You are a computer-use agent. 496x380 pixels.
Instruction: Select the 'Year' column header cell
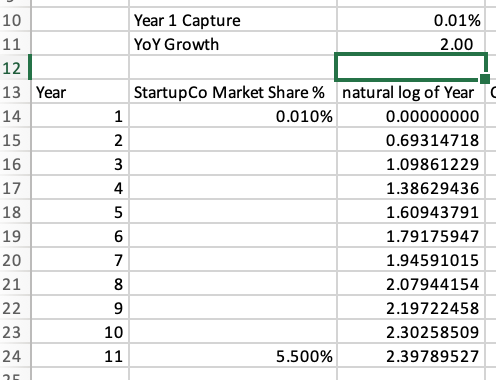80,92
